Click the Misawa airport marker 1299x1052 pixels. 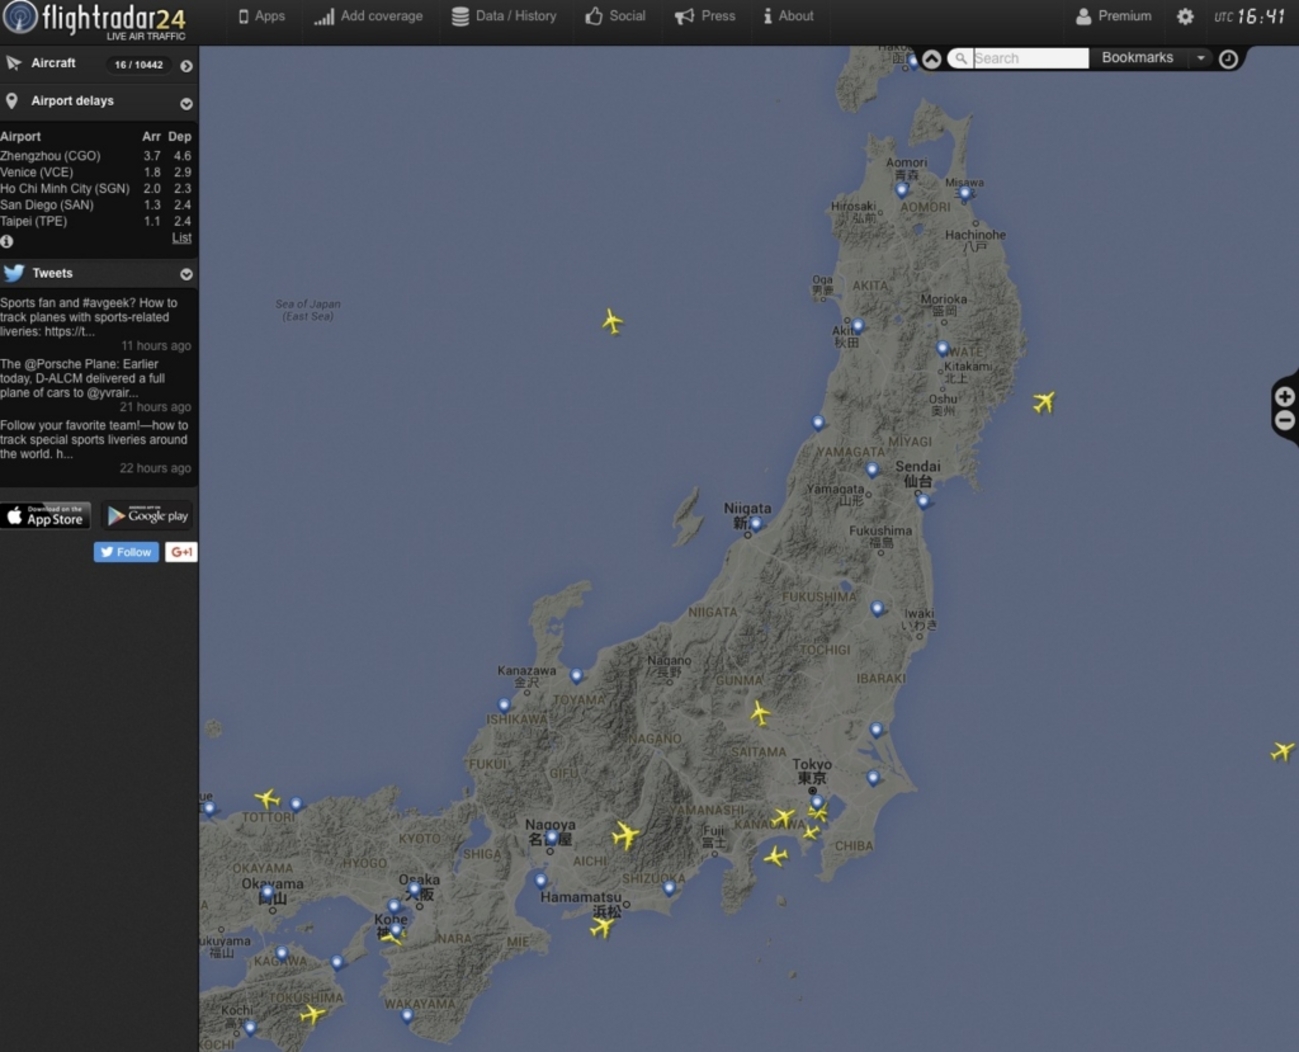[x=965, y=192]
